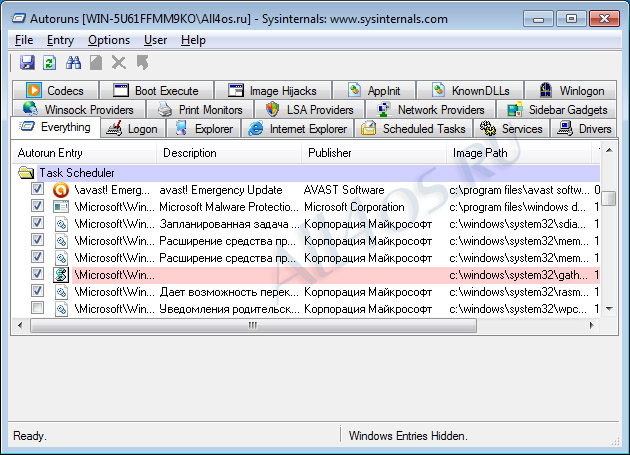
Task: Click the vertical scrollbar thumb
Action: coord(610,198)
